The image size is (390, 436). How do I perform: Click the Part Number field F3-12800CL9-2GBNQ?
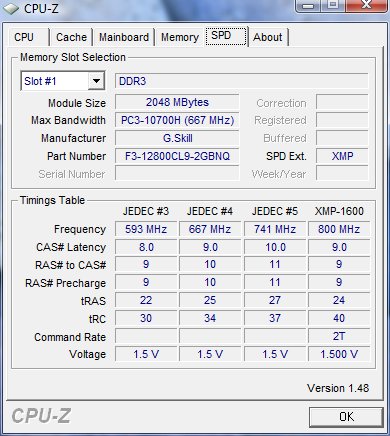point(177,156)
